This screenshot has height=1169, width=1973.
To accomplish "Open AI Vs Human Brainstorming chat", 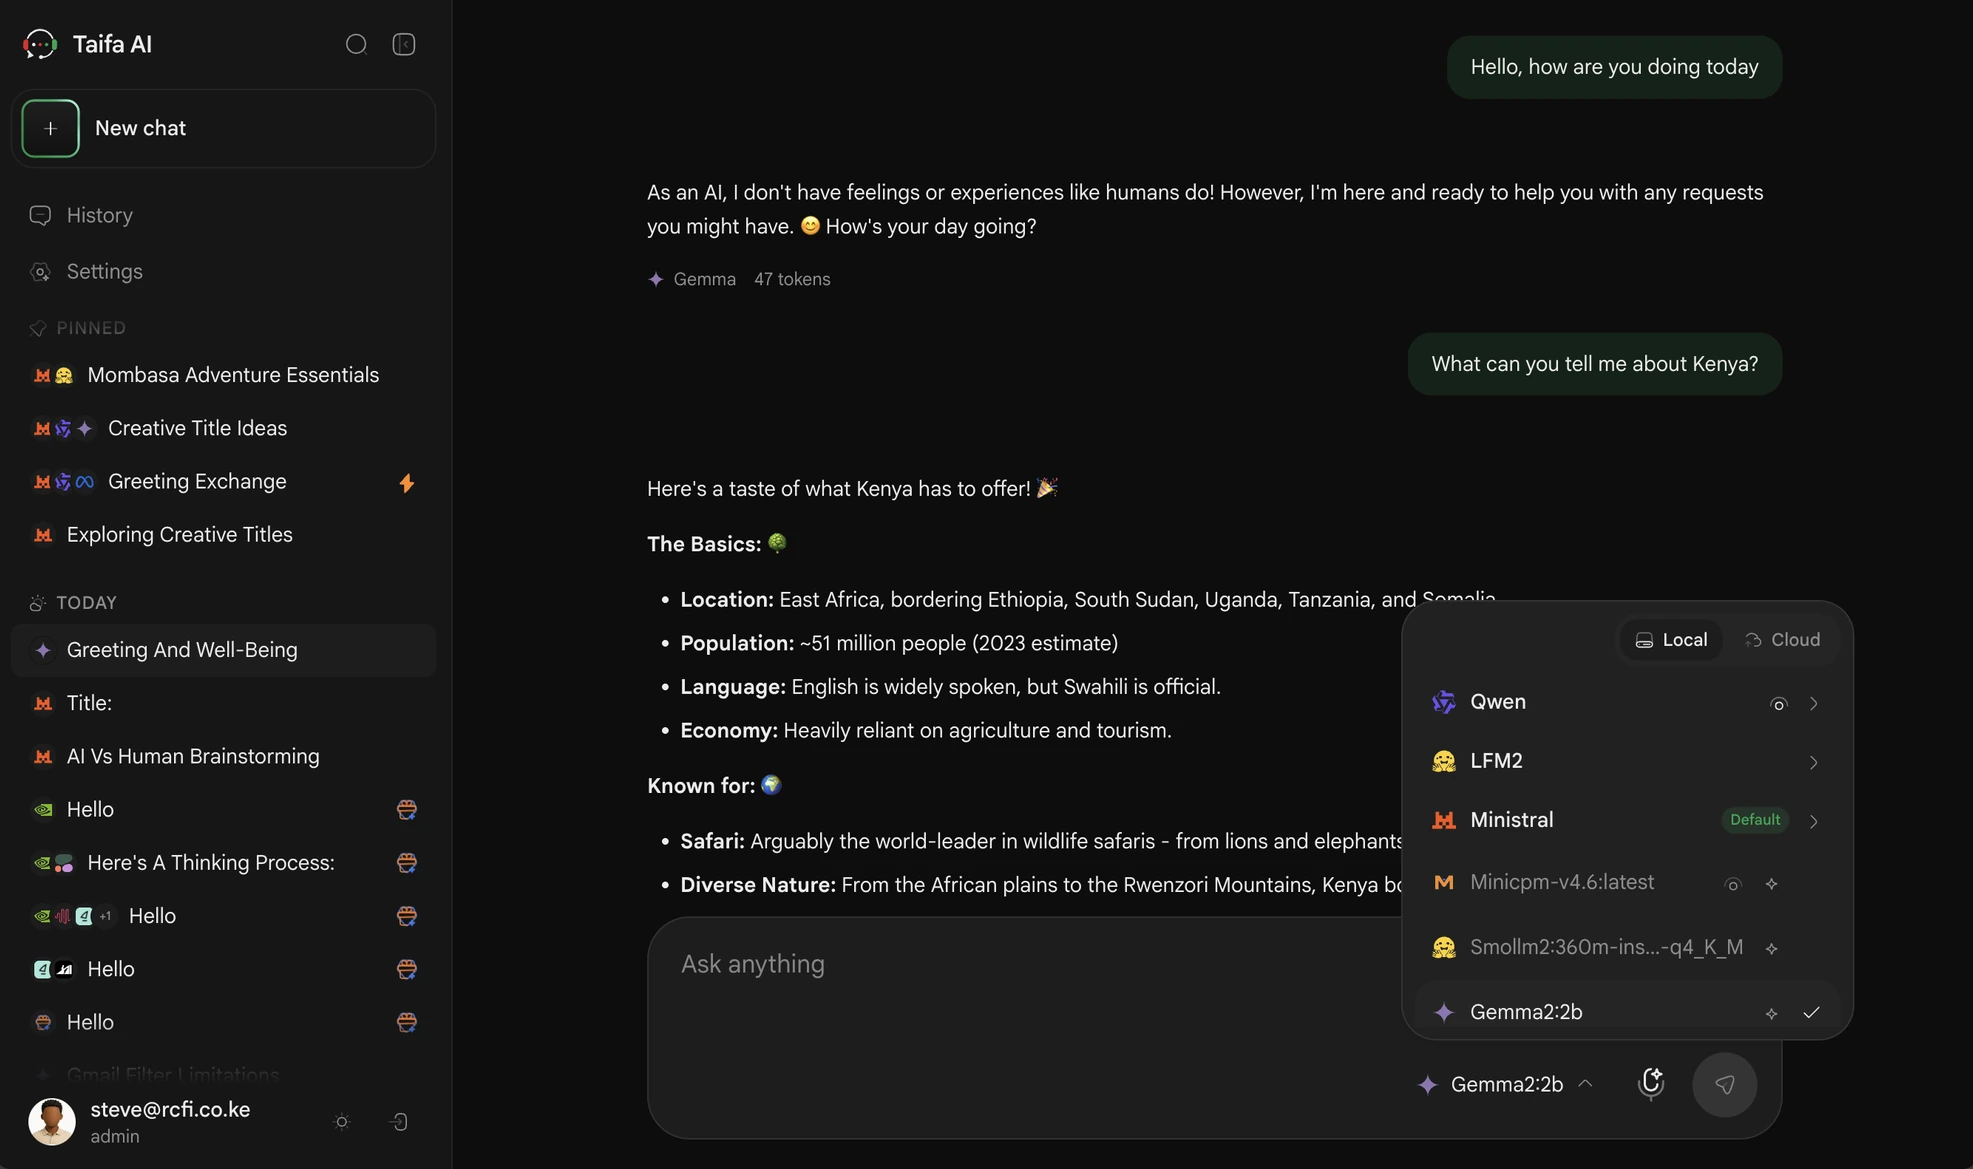I will 223,757.
